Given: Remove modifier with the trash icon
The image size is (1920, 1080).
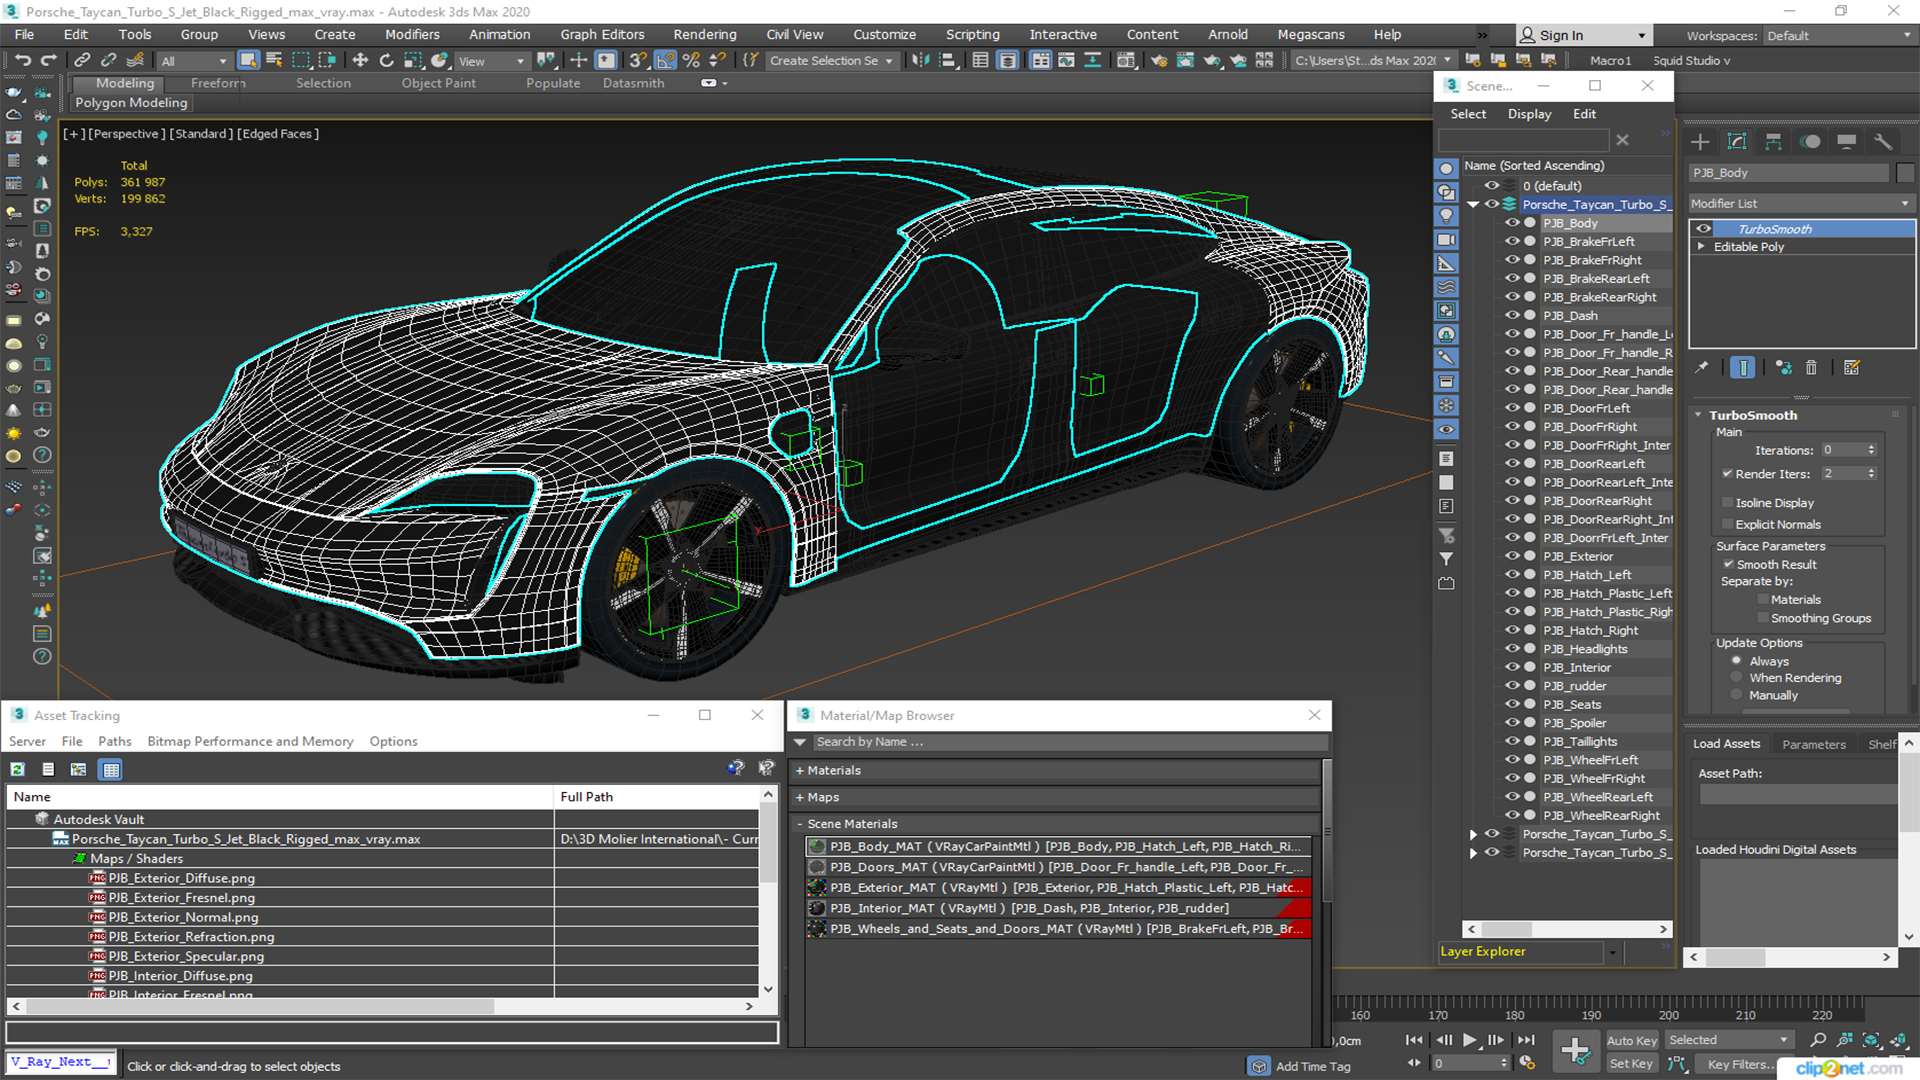Looking at the screenshot, I should (x=1811, y=368).
